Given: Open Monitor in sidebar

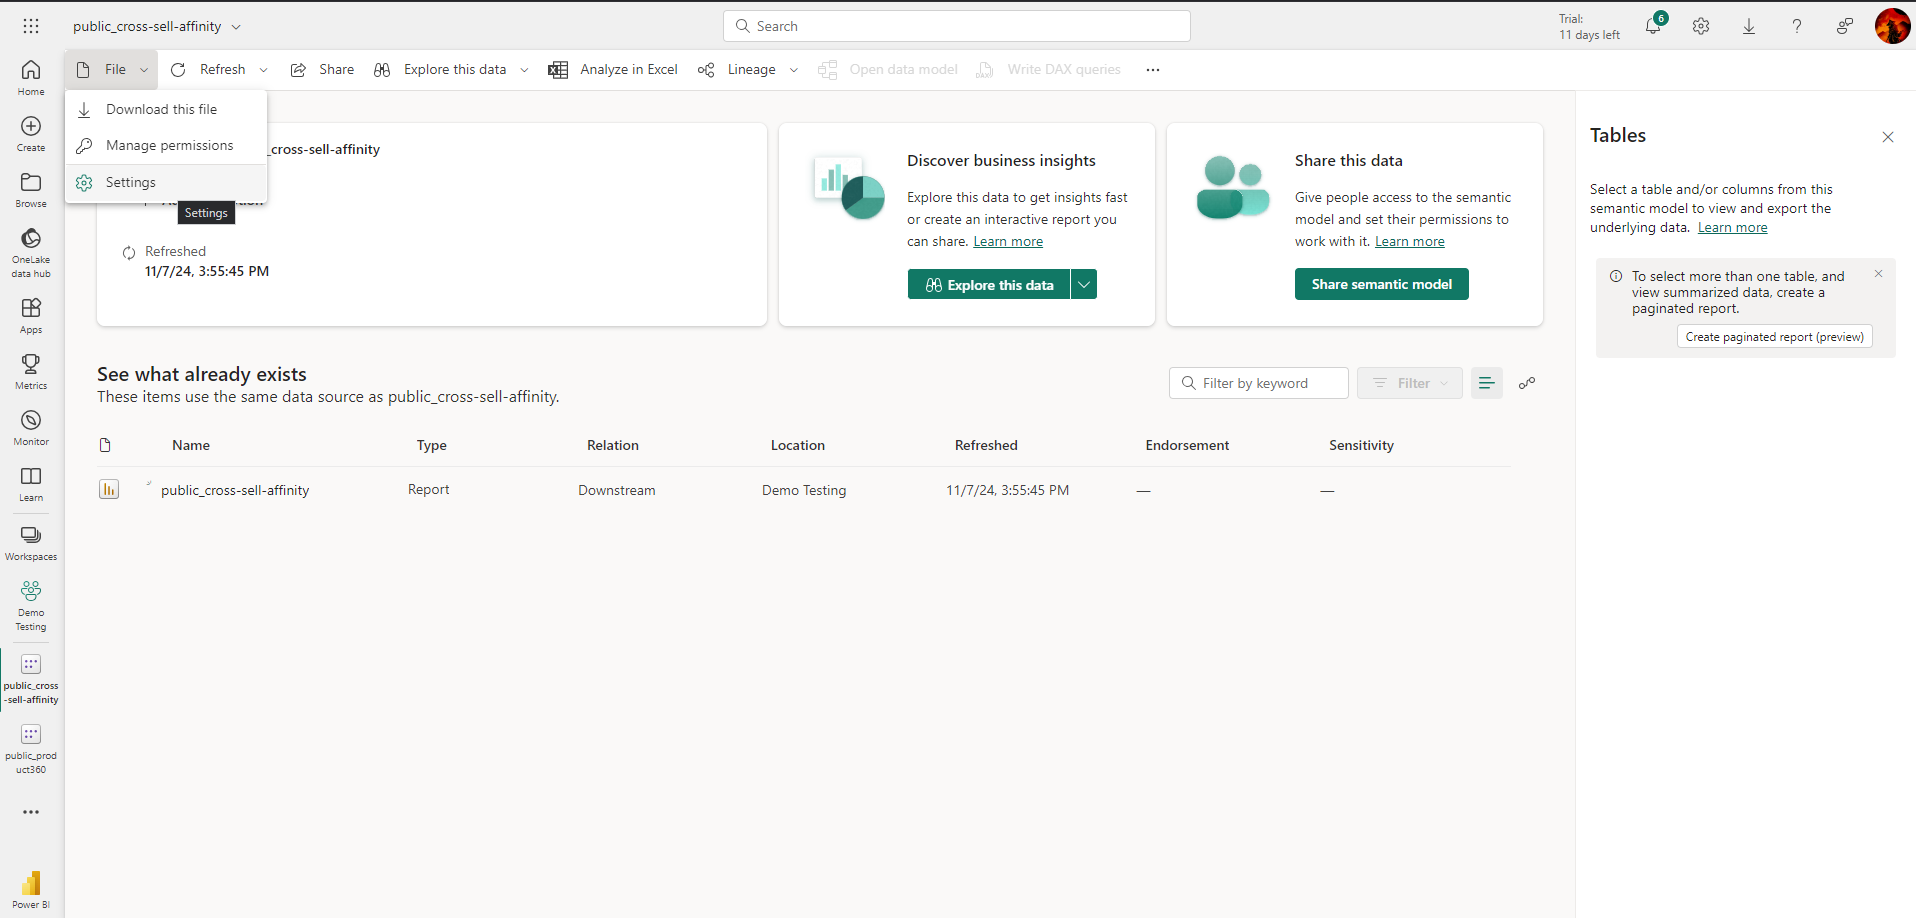Looking at the screenshot, I should [31, 427].
